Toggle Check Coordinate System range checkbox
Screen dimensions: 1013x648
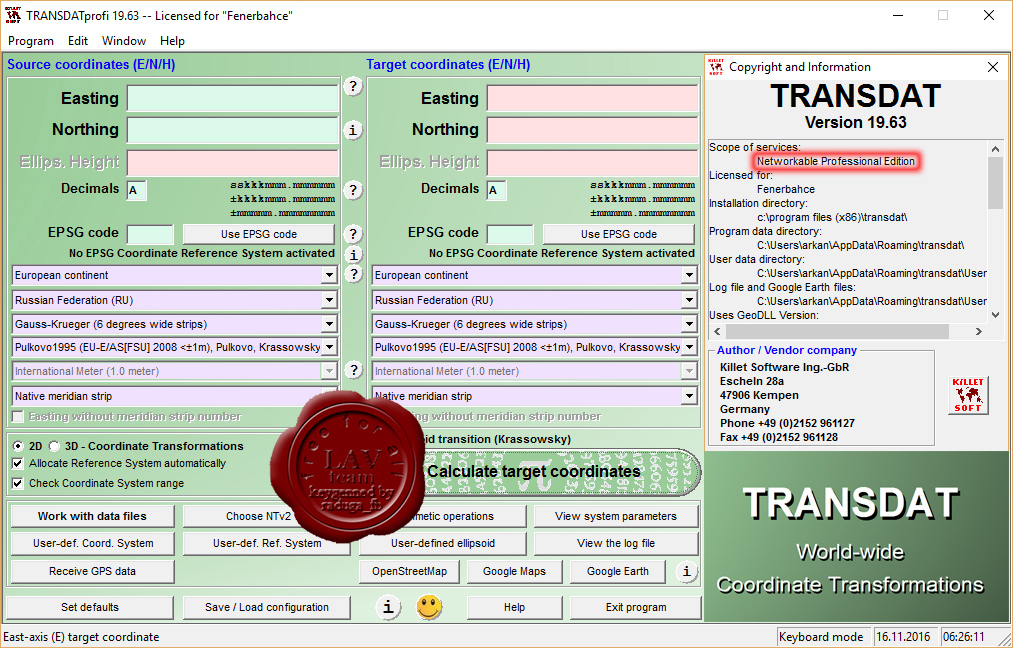pyautogui.click(x=17, y=483)
